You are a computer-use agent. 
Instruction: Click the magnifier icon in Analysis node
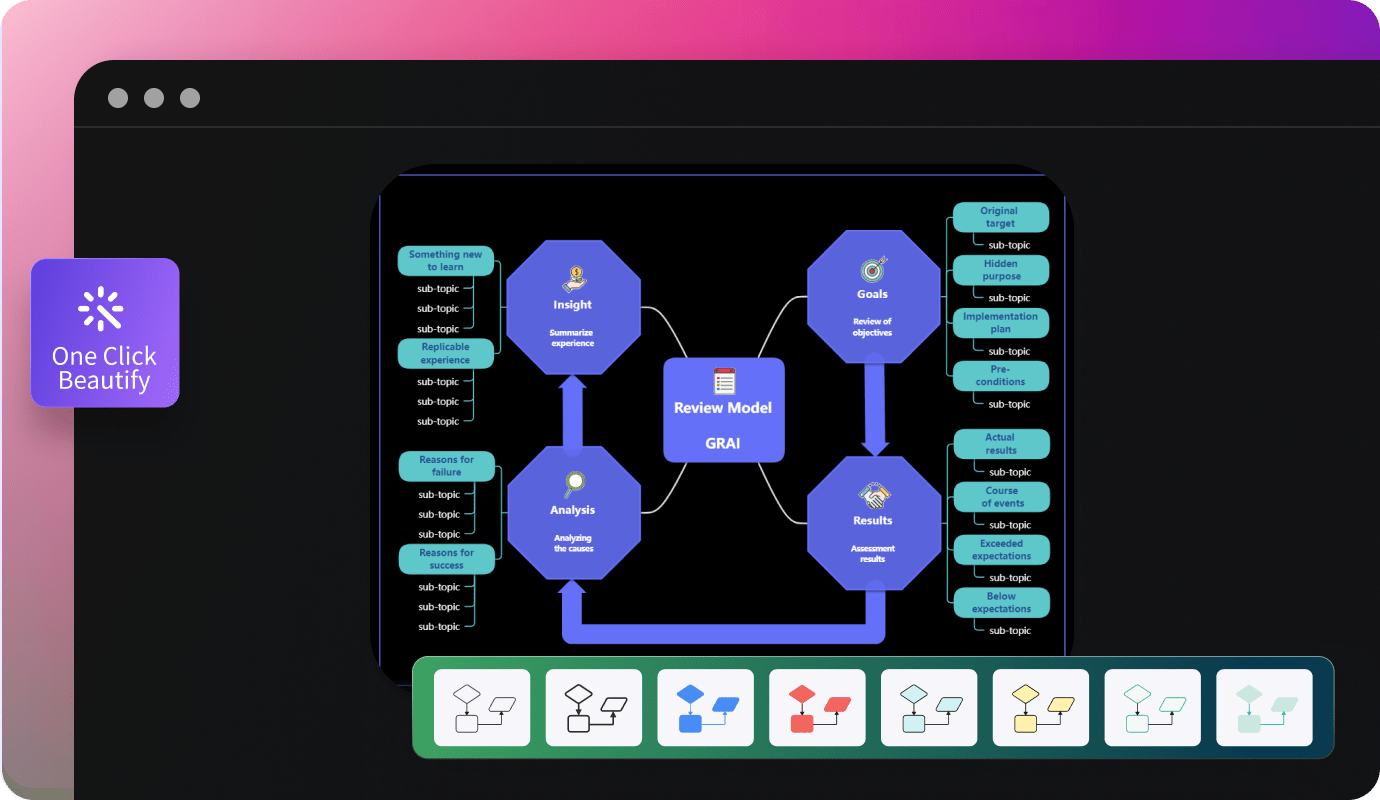[x=574, y=484]
